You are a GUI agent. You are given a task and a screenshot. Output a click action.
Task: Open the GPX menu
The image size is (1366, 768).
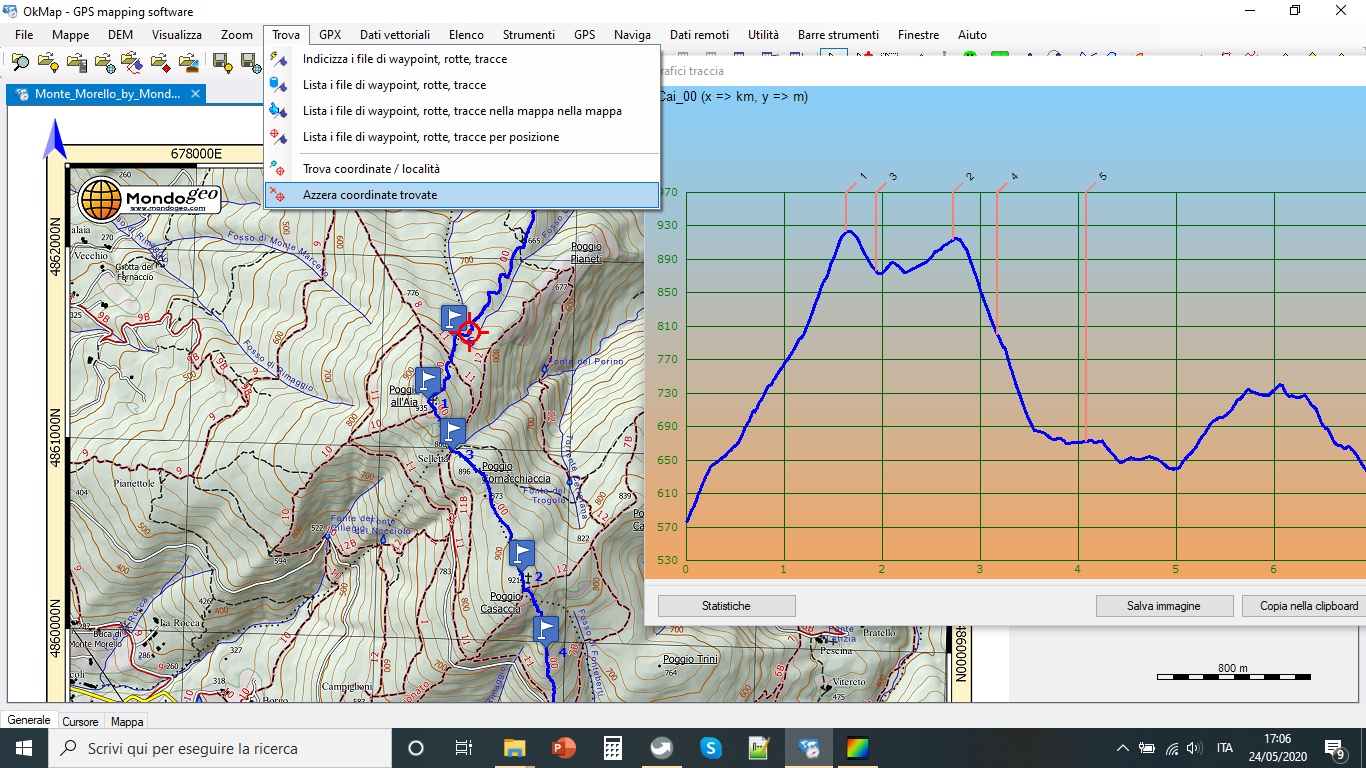click(x=330, y=35)
